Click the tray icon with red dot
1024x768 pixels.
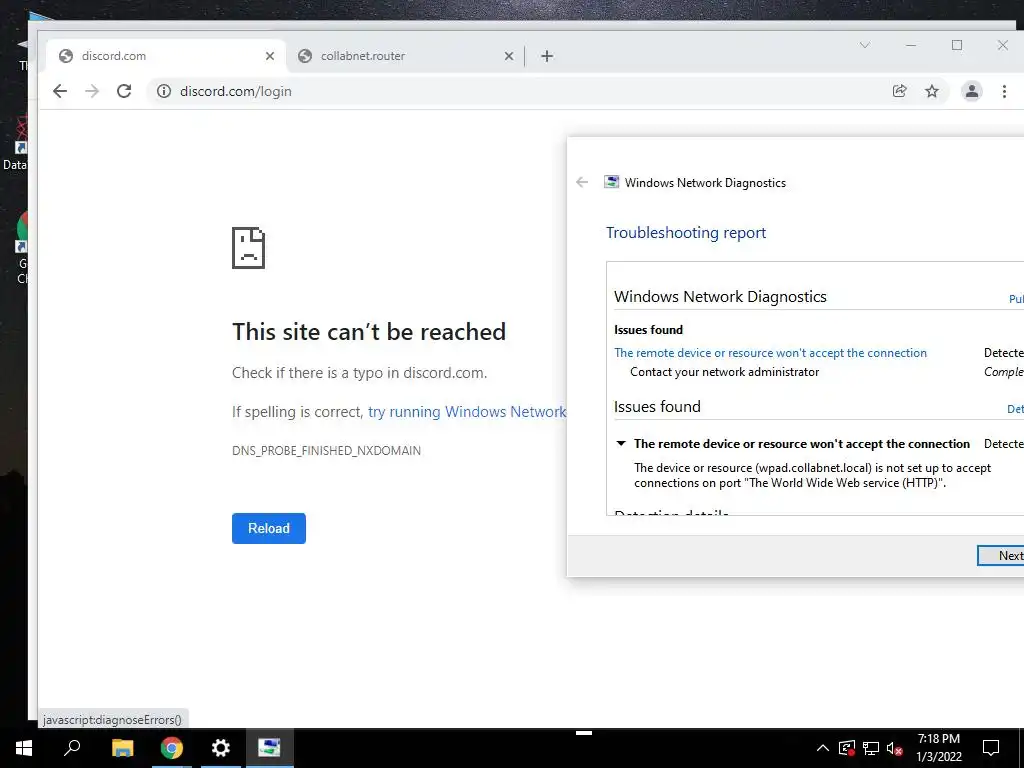coord(847,748)
